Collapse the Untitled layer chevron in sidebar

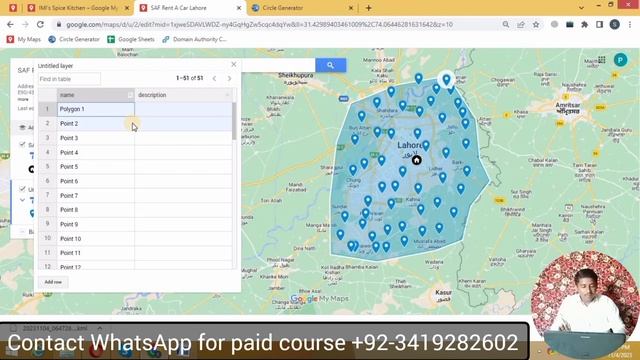[x=22, y=200]
